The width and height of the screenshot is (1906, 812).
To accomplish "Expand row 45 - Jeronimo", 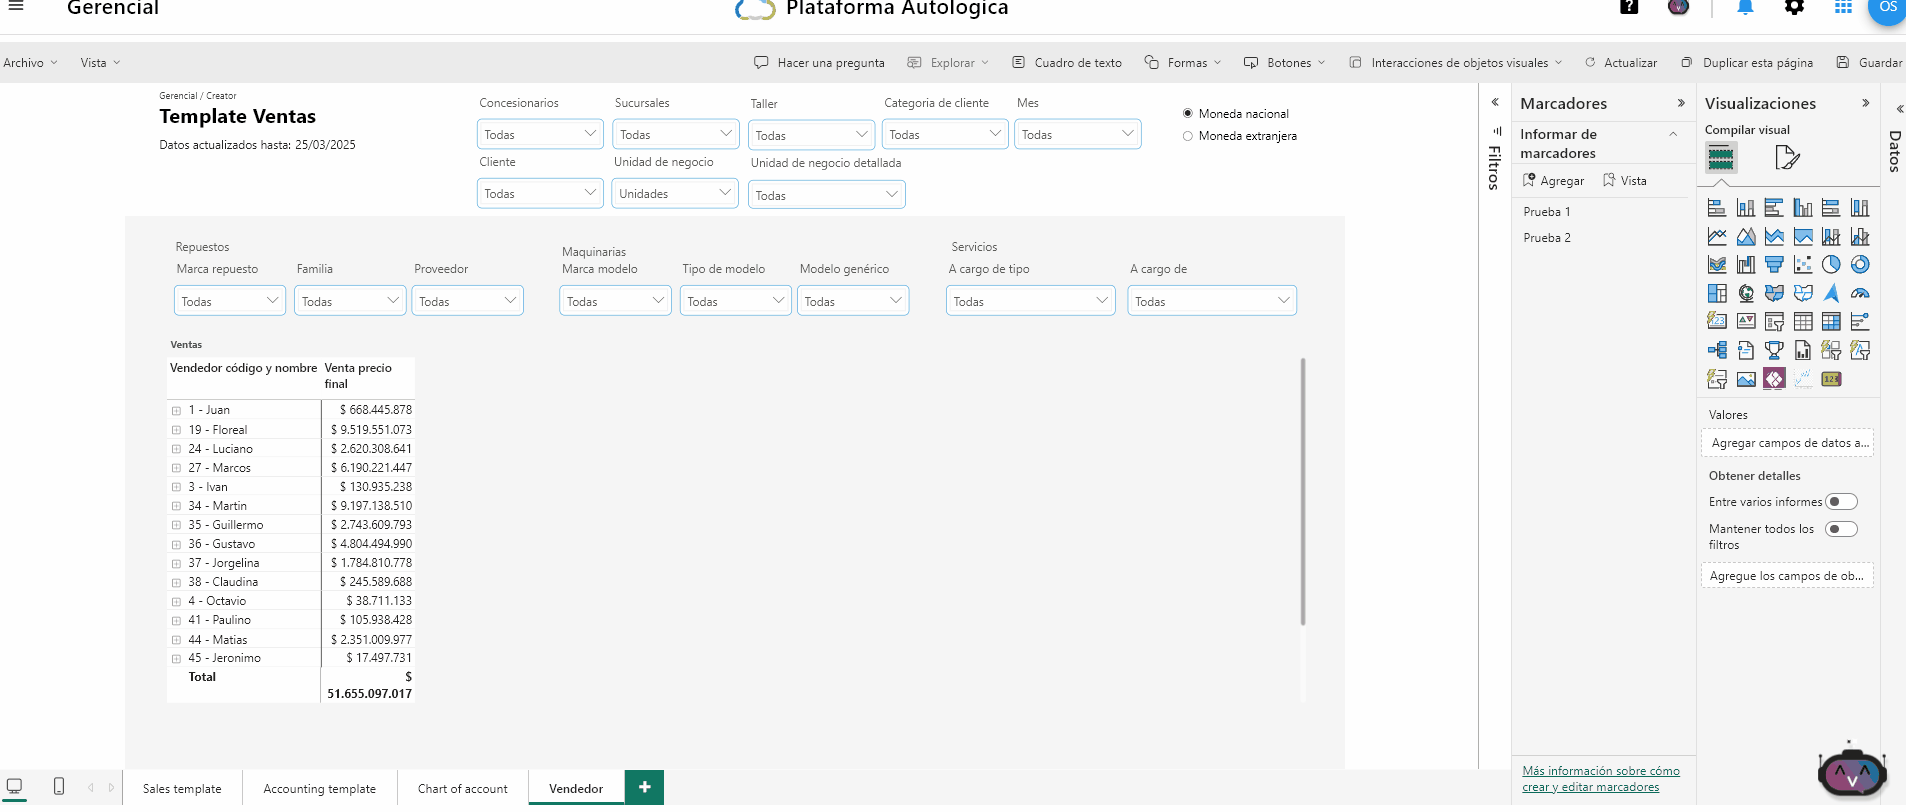I will 176,659.
